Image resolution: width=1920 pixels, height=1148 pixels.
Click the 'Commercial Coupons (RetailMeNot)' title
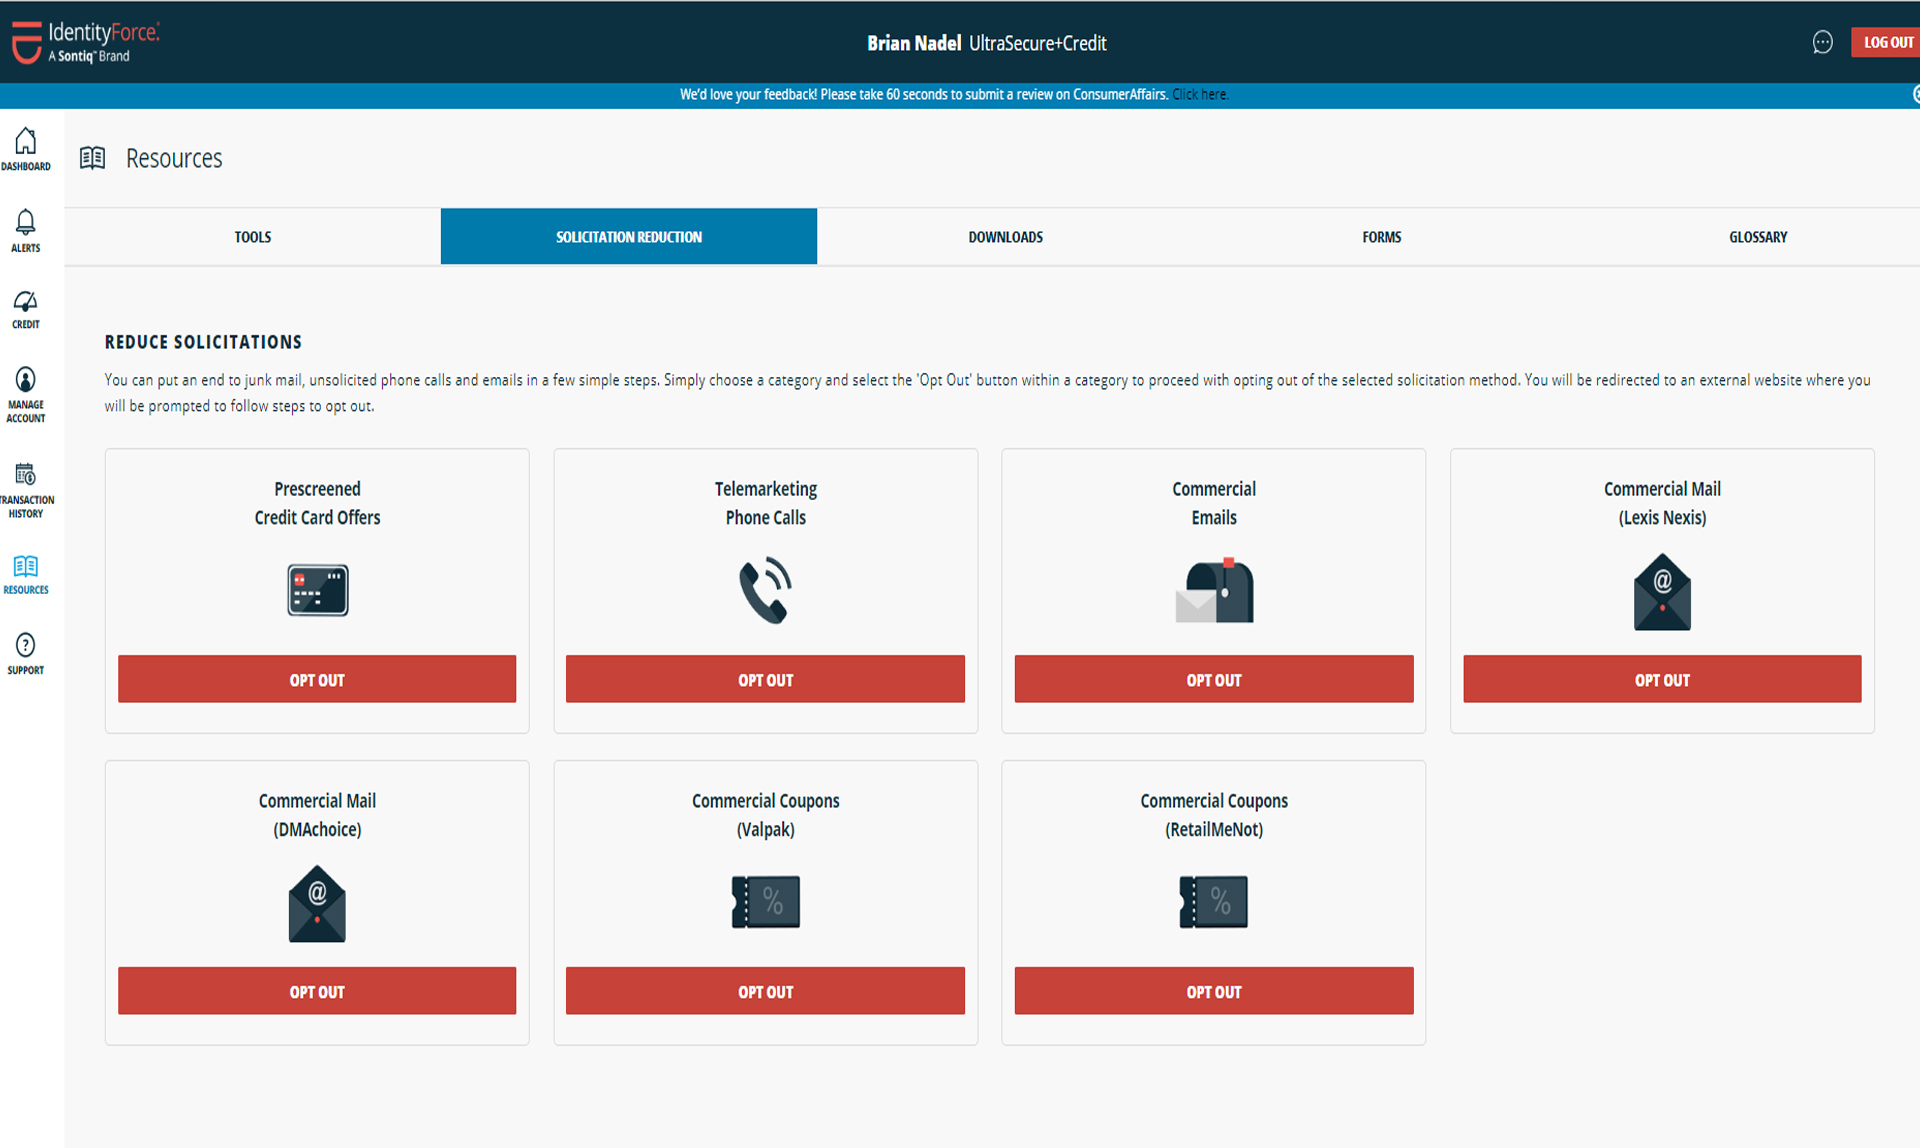[x=1214, y=815]
